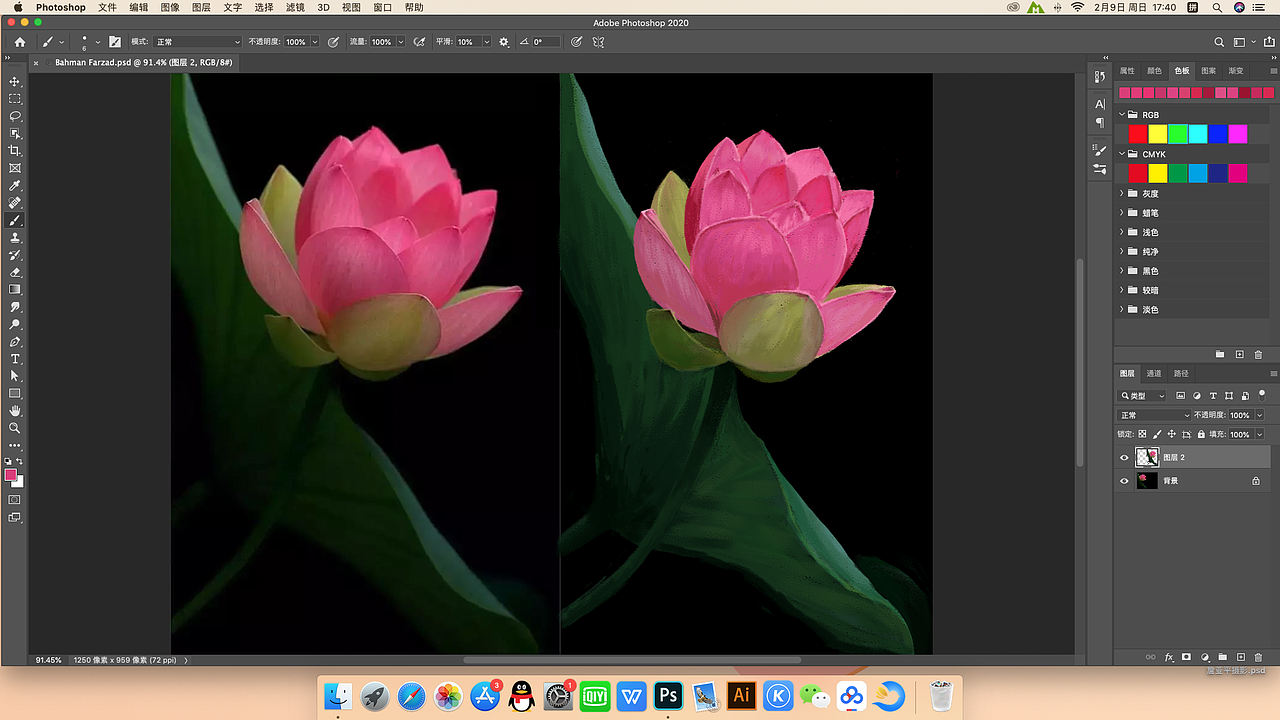Select the Crop tool
Viewport: 1280px width, 720px height.
tap(15, 151)
